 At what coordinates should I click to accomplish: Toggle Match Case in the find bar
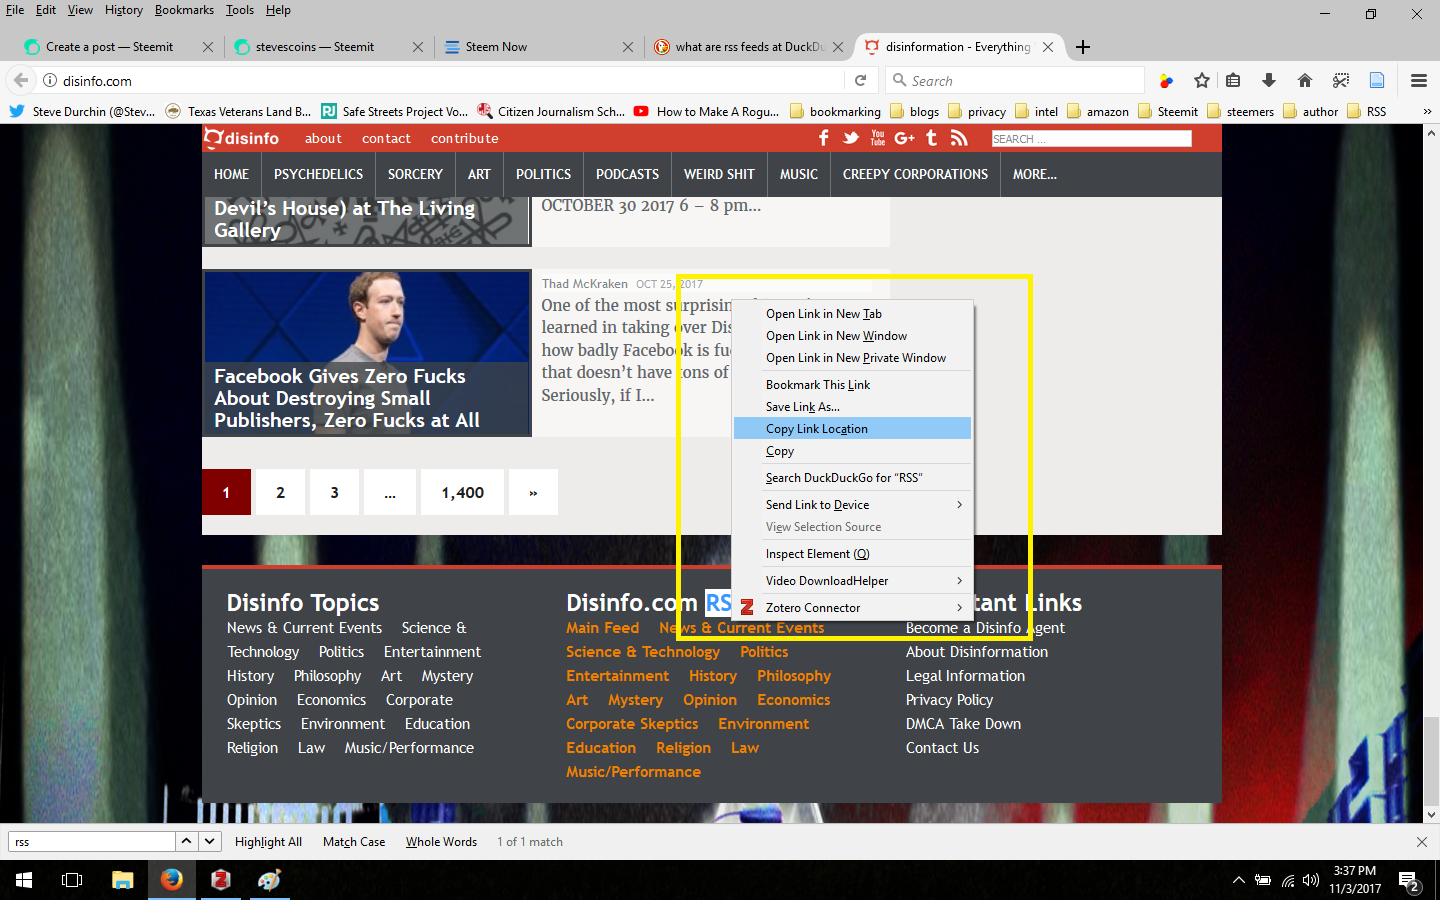point(354,842)
